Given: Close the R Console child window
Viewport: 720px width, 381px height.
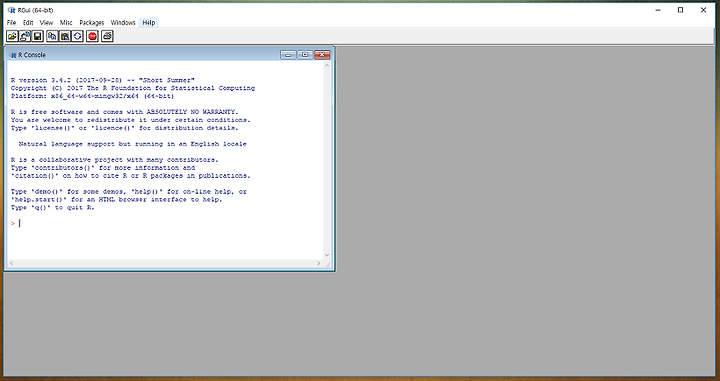Looking at the screenshot, I should click(322, 55).
